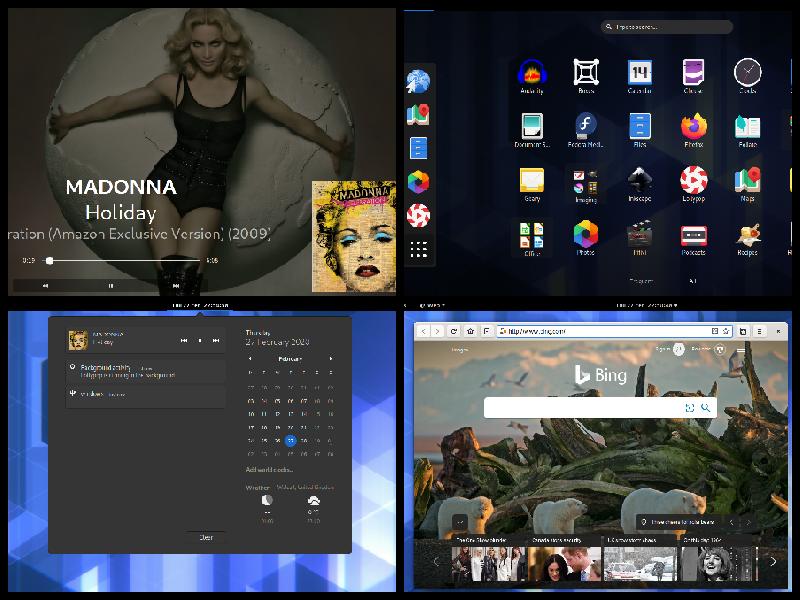800x600 pixels.
Task: Skip to next track in Lollypop player
Action: (x=176, y=286)
